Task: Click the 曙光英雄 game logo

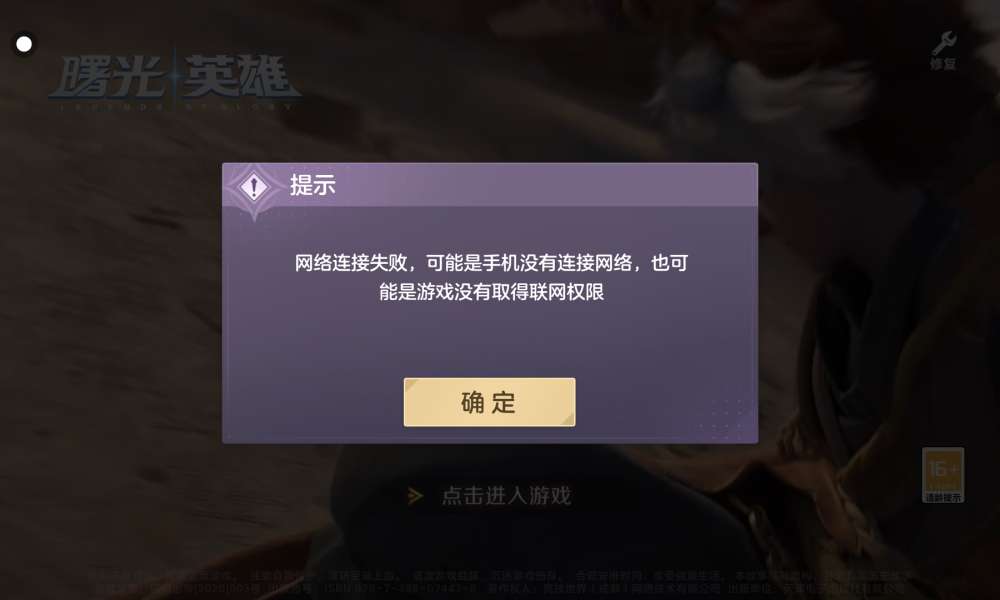Action: [173, 77]
